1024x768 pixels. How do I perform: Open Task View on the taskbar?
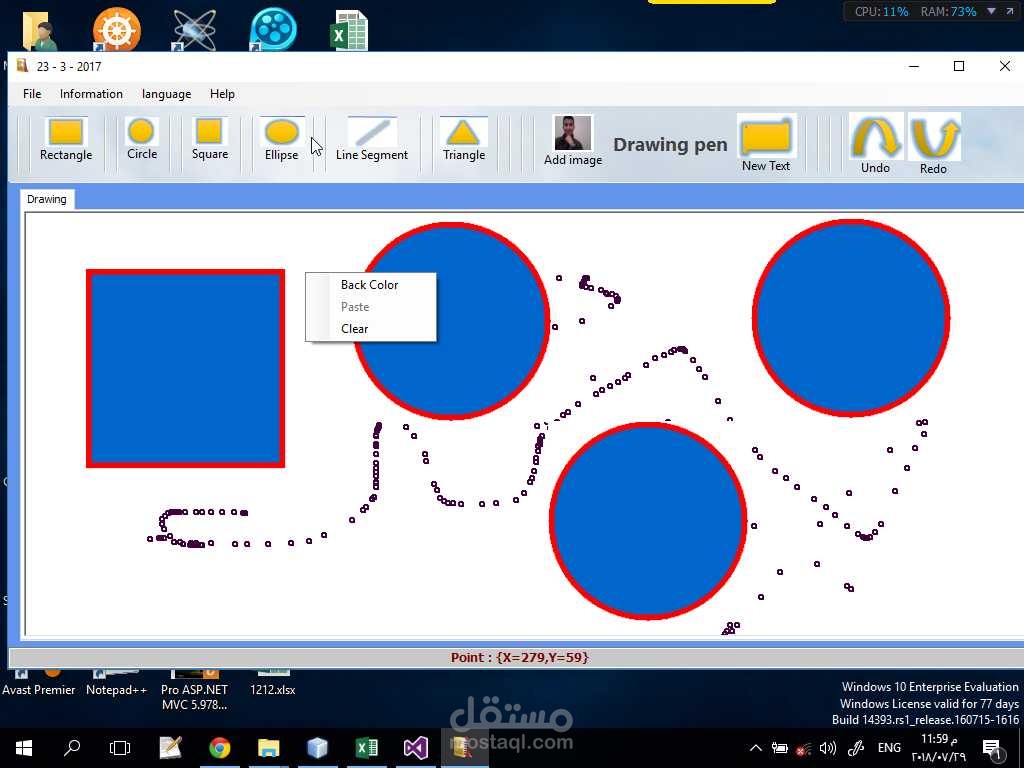pyautogui.click(x=120, y=748)
